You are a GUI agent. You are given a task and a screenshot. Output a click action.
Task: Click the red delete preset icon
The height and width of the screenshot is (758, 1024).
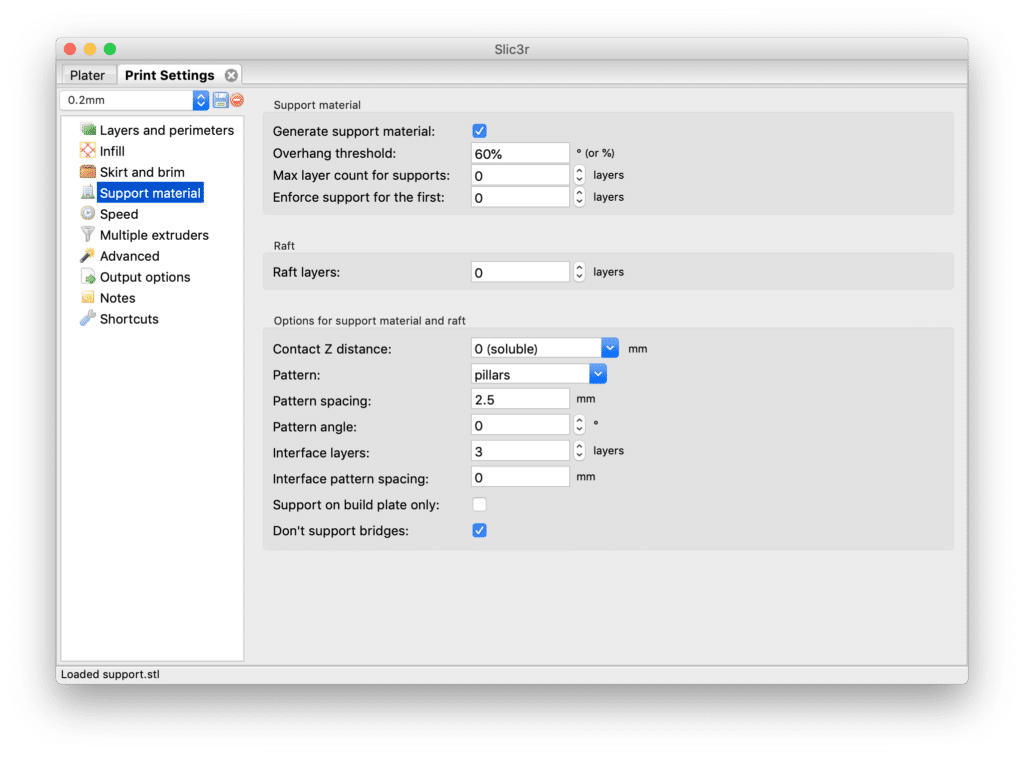[236, 100]
